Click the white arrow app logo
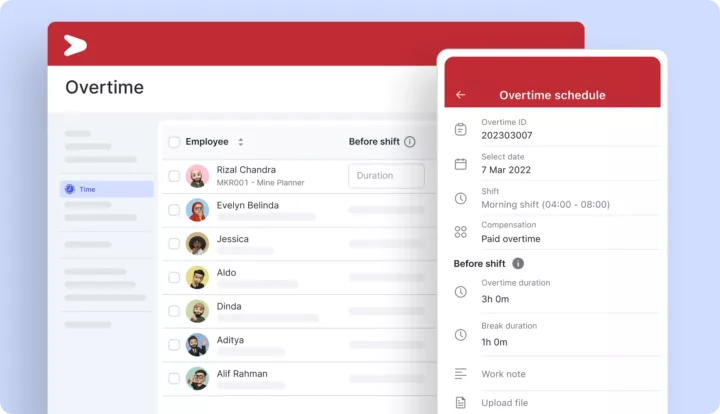Image resolution: width=720 pixels, height=414 pixels. 75,45
